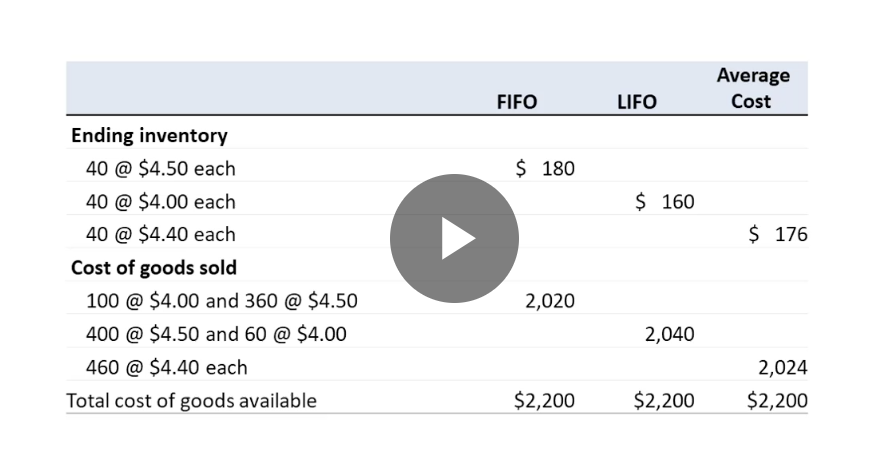Click the 460 @ $4.40 each label
The height and width of the screenshot is (450, 882).
point(166,367)
